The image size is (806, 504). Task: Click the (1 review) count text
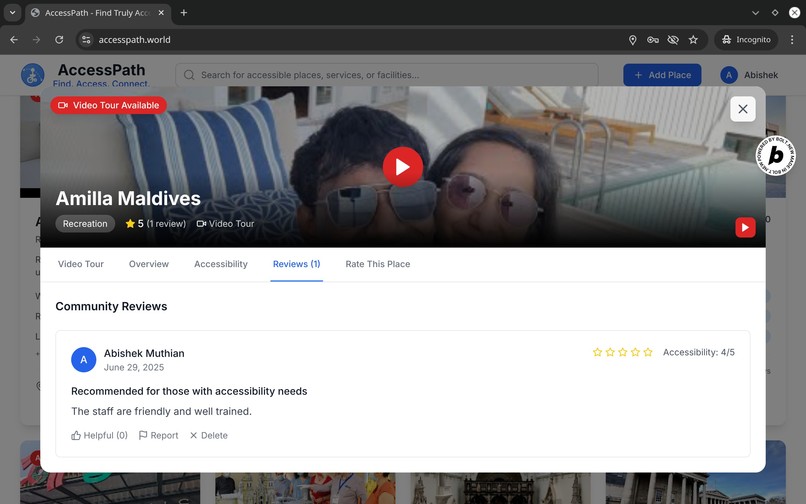166,224
